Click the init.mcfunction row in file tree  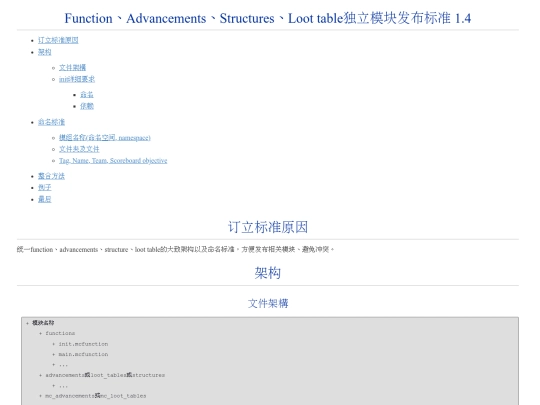[x=83, y=344]
